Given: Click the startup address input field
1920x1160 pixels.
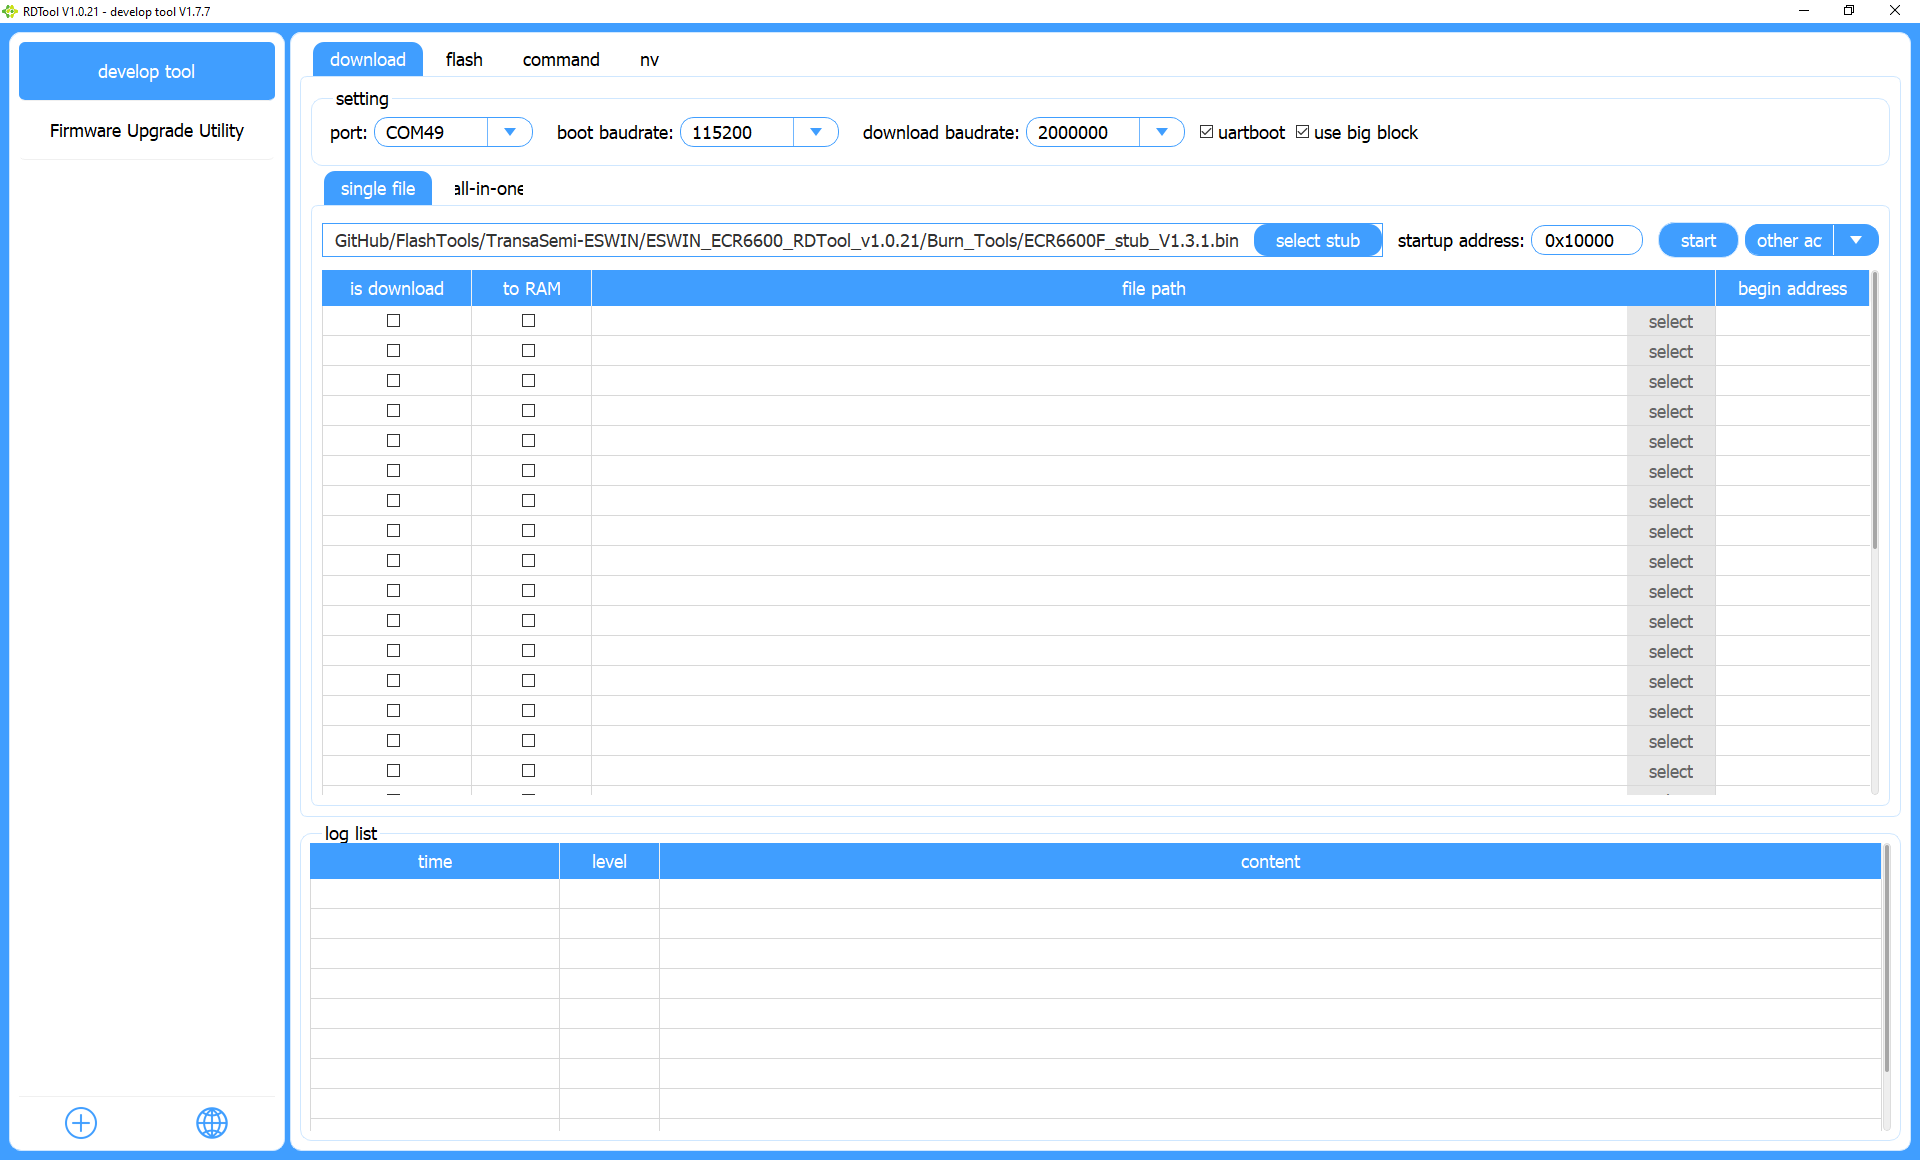Looking at the screenshot, I should [x=1586, y=240].
